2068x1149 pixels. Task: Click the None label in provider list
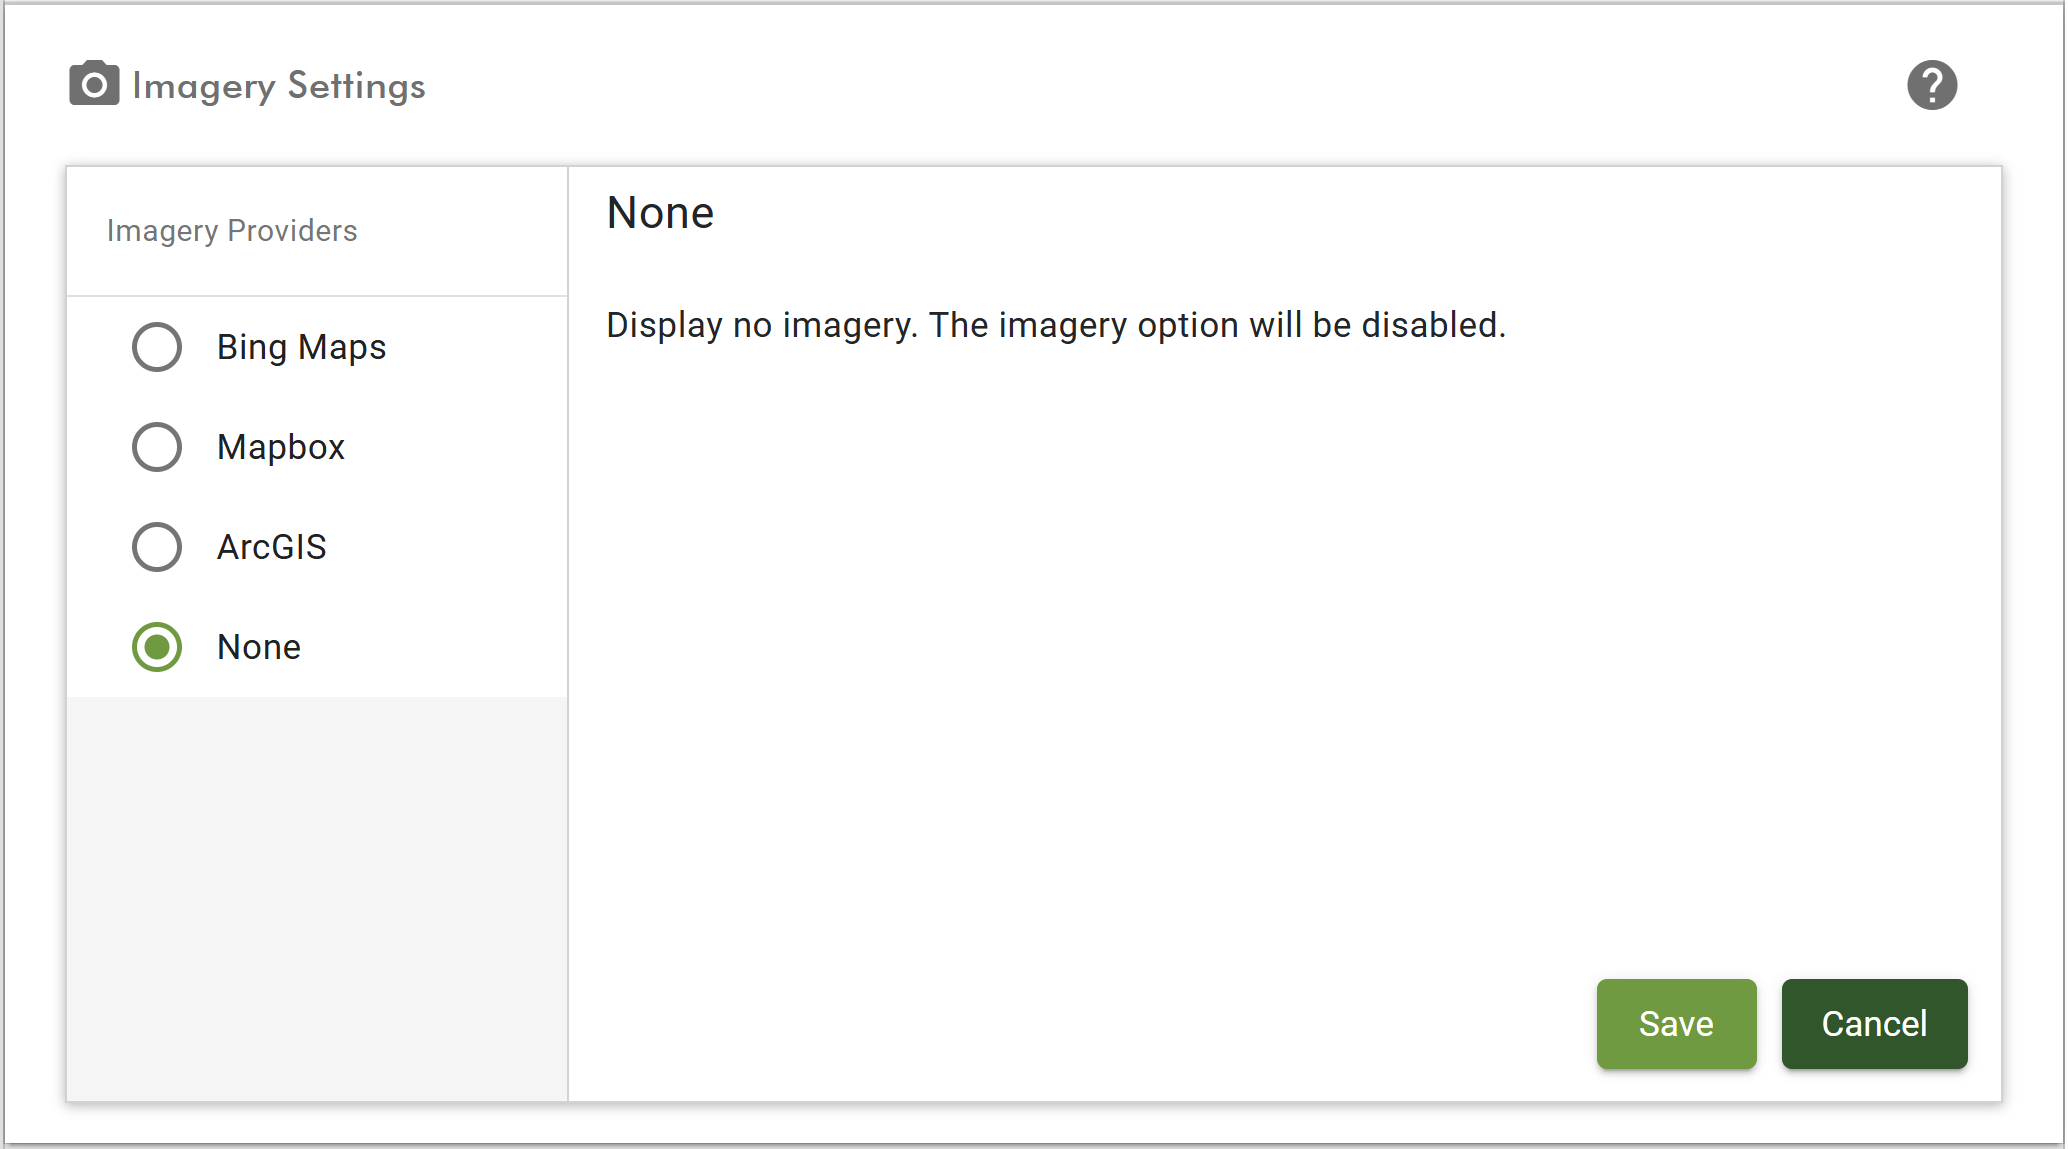click(259, 647)
